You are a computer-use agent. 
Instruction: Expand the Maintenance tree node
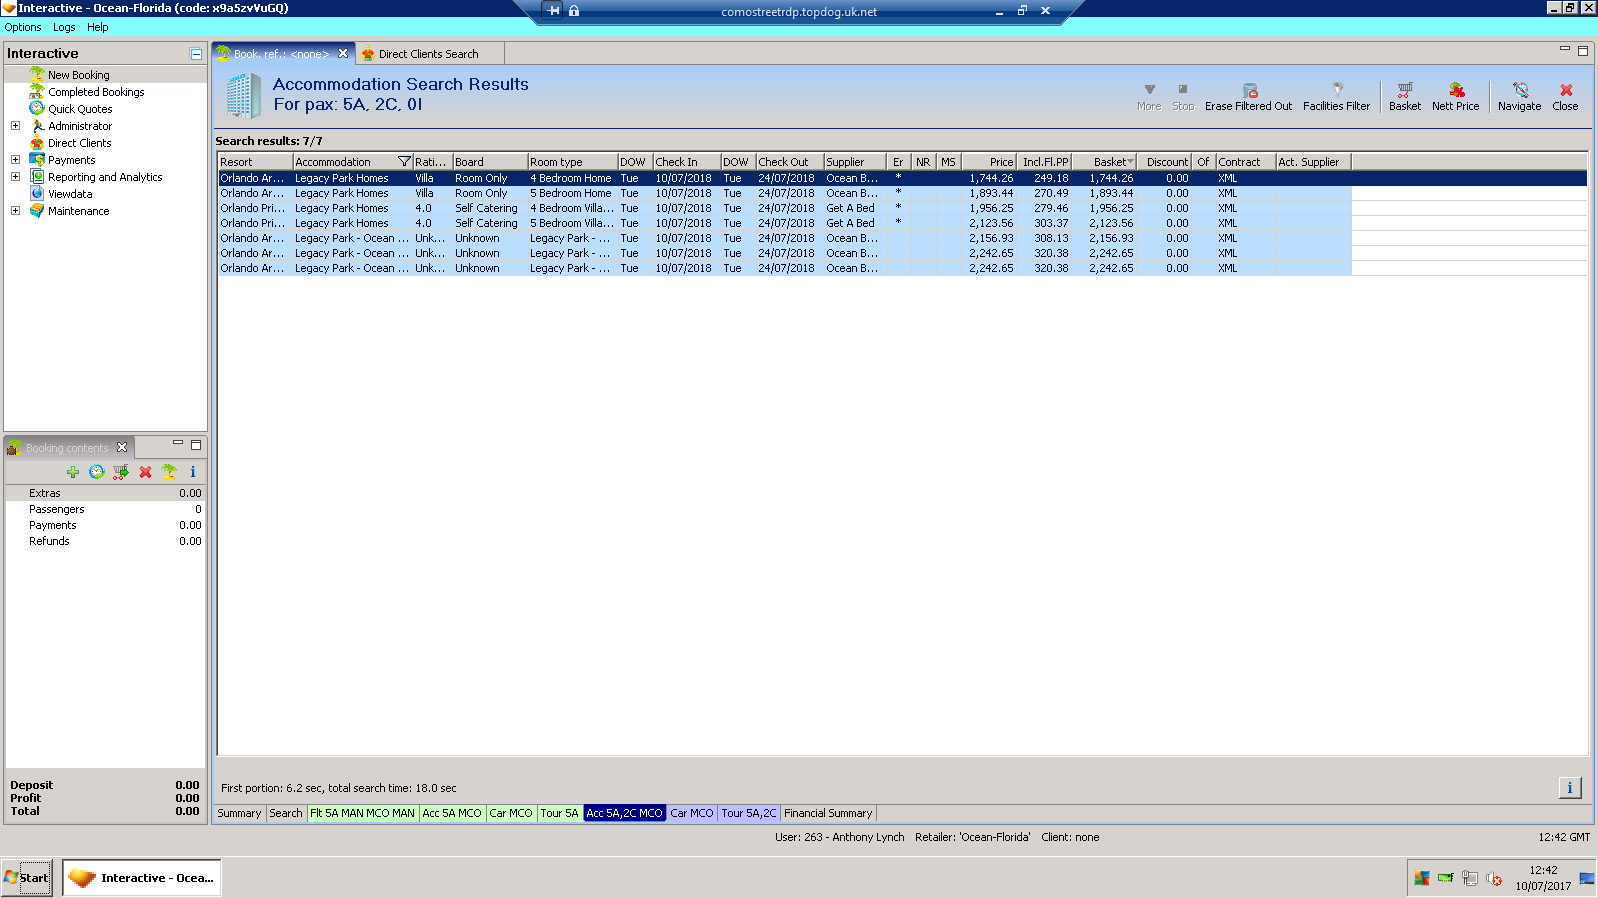click(x=15, y=211)
